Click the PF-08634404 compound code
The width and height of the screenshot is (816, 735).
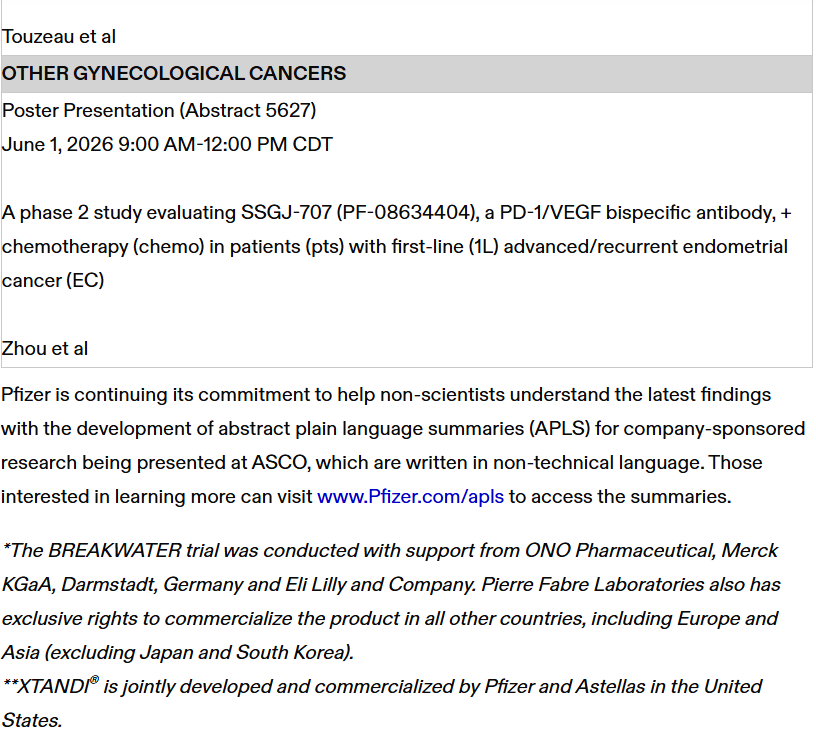click(x=404, y=213)
